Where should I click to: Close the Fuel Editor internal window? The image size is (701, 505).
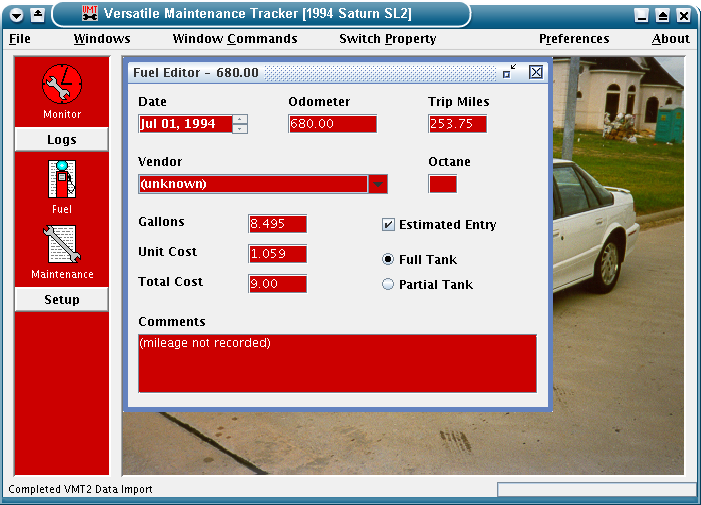point(536,72)
